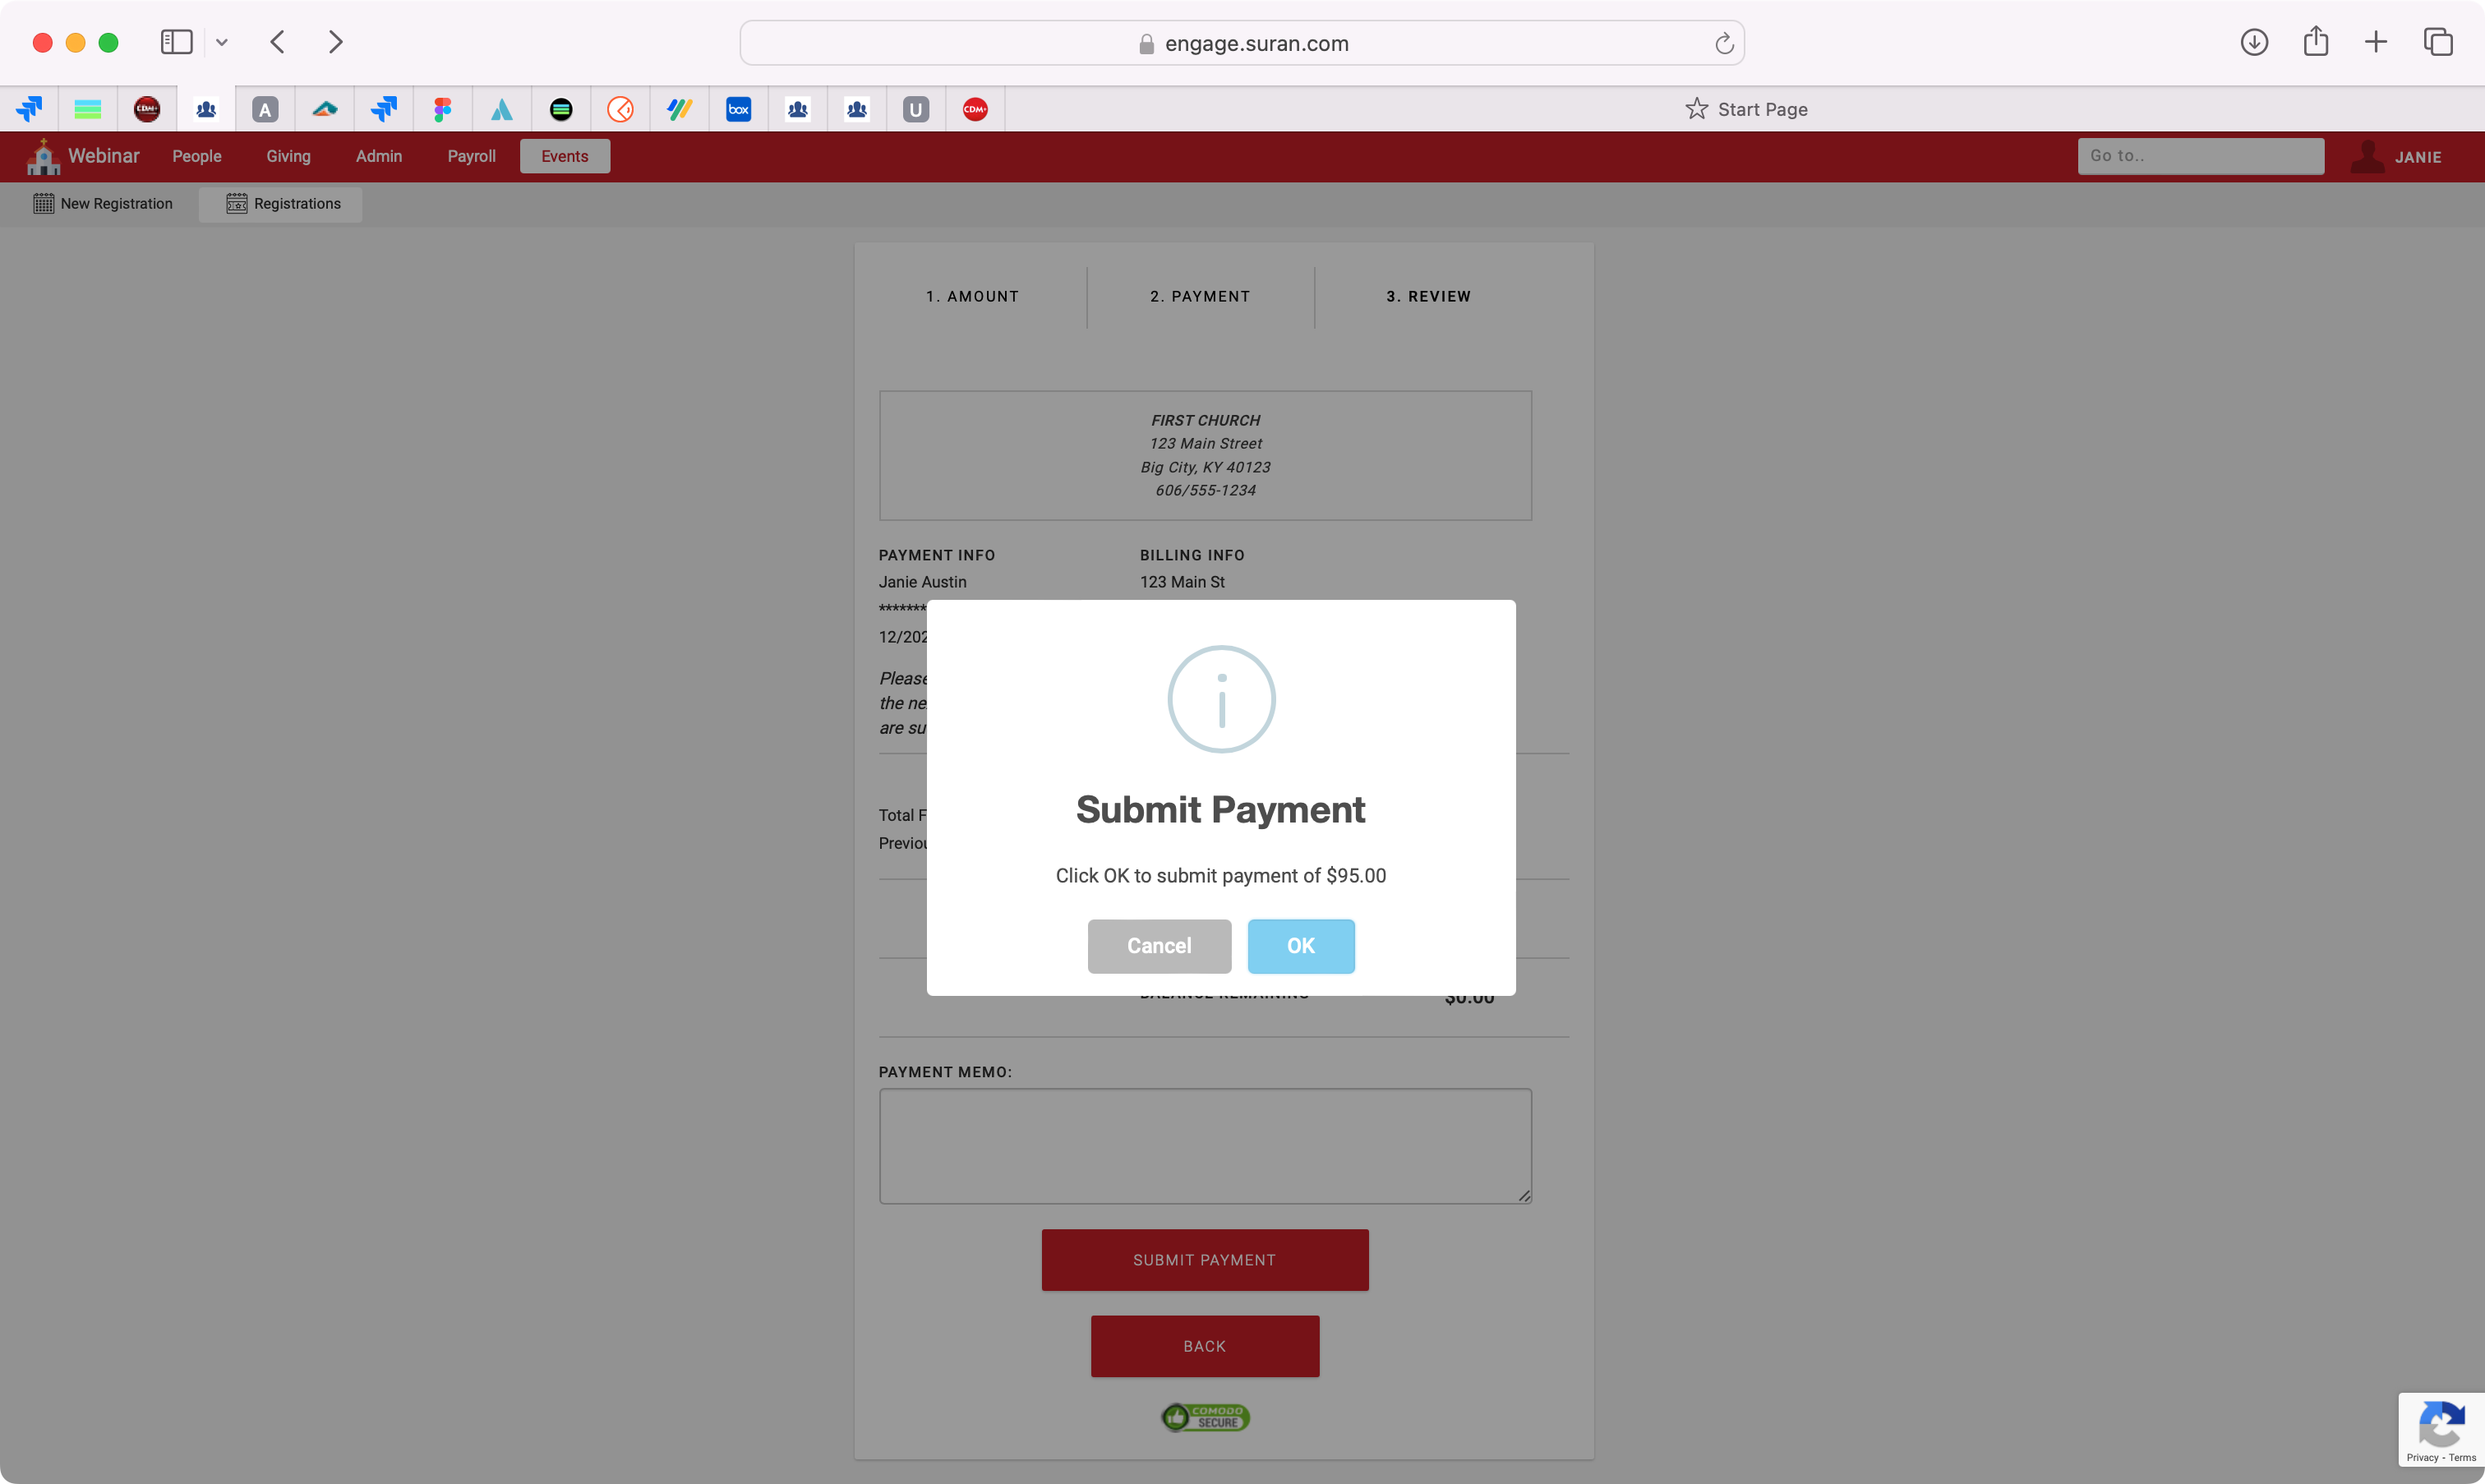Cancel the Submit Payment dialog
2485x1484 pixels.
pos(1158,946)
